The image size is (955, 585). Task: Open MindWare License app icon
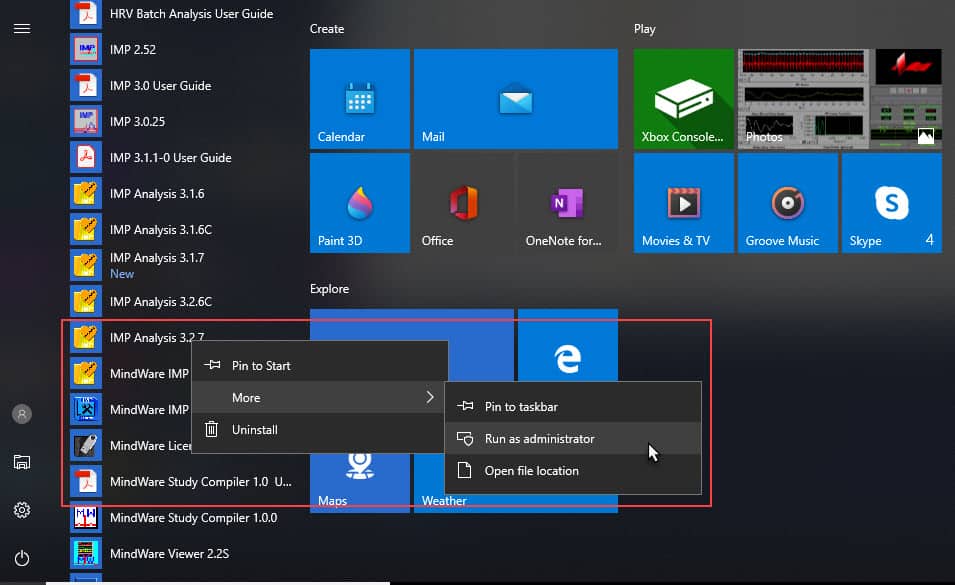pos(86,446)
